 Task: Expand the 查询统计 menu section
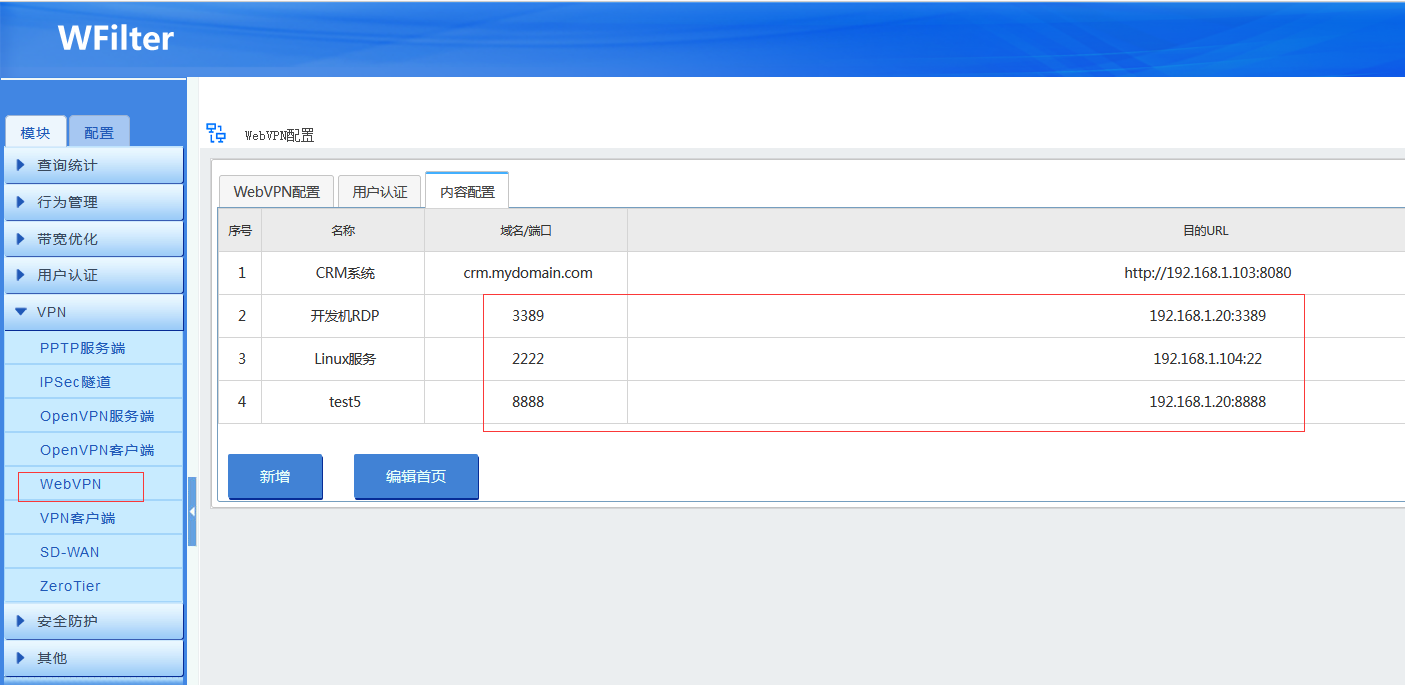pyautogui.click(x=93, y=165)
